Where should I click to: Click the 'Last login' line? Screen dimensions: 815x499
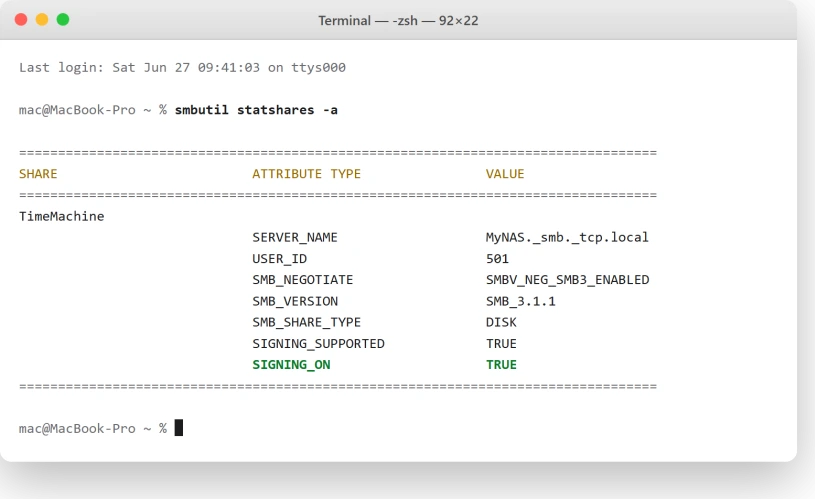coord(182,68)
